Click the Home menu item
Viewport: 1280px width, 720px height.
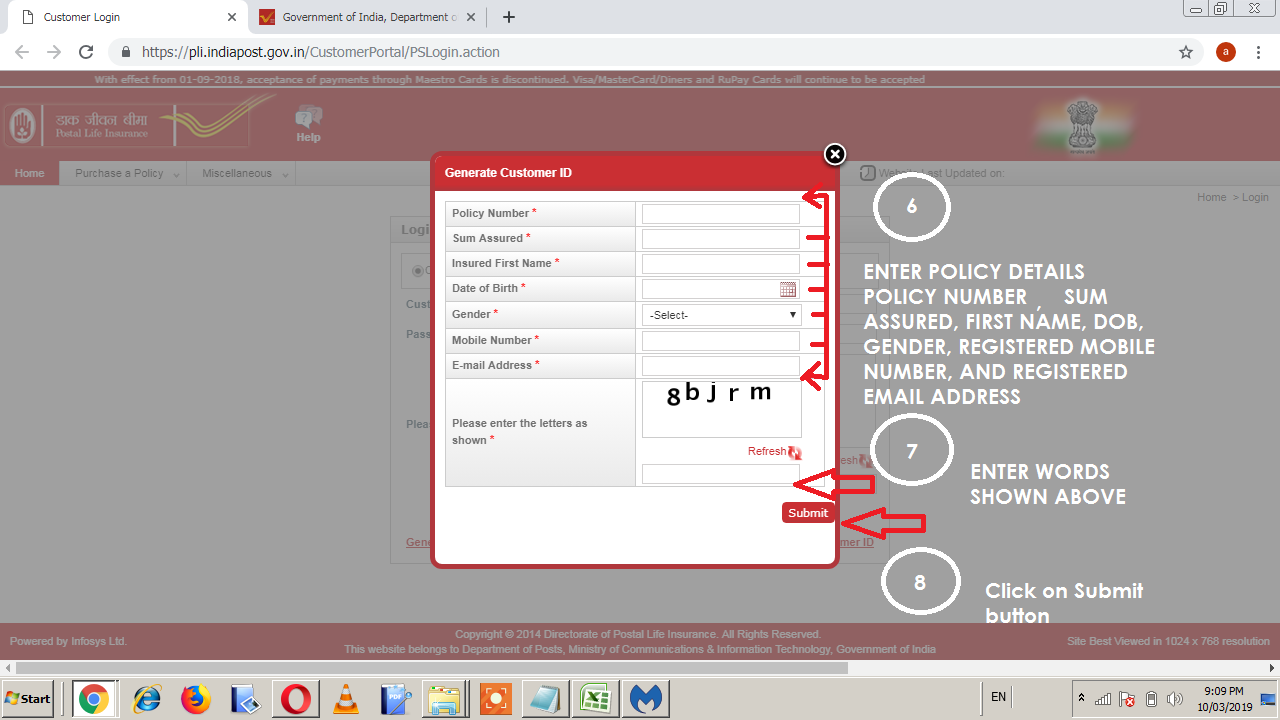29,172
